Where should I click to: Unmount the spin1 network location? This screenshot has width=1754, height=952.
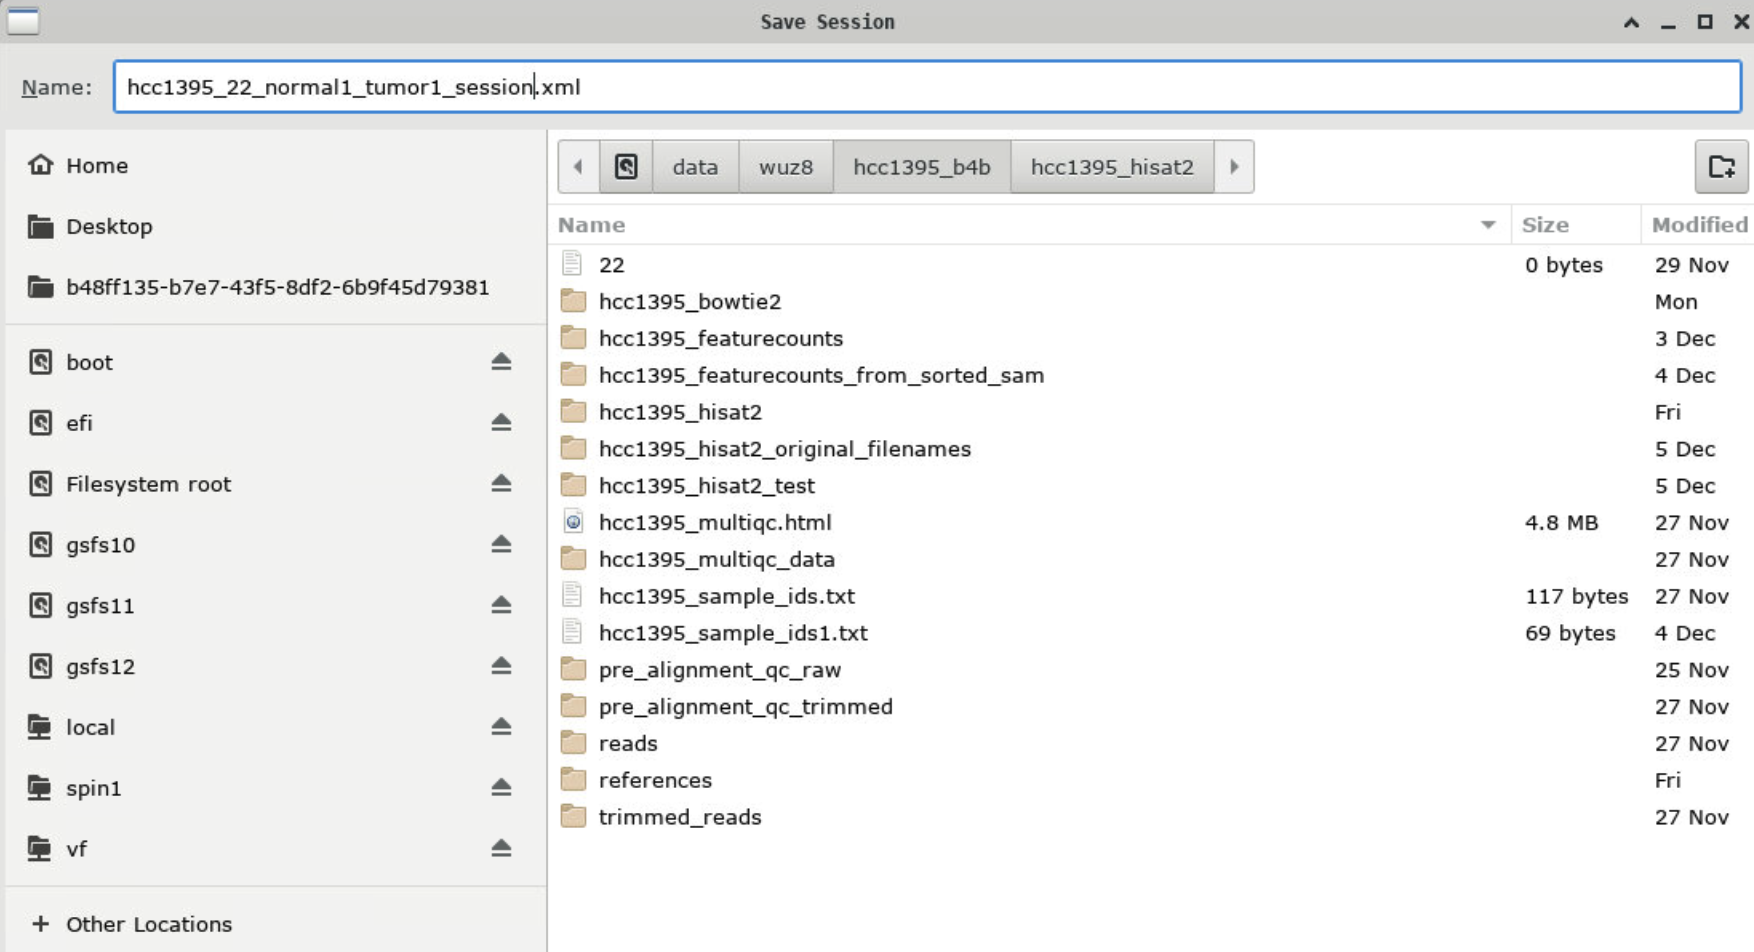(x=501, y=788)
